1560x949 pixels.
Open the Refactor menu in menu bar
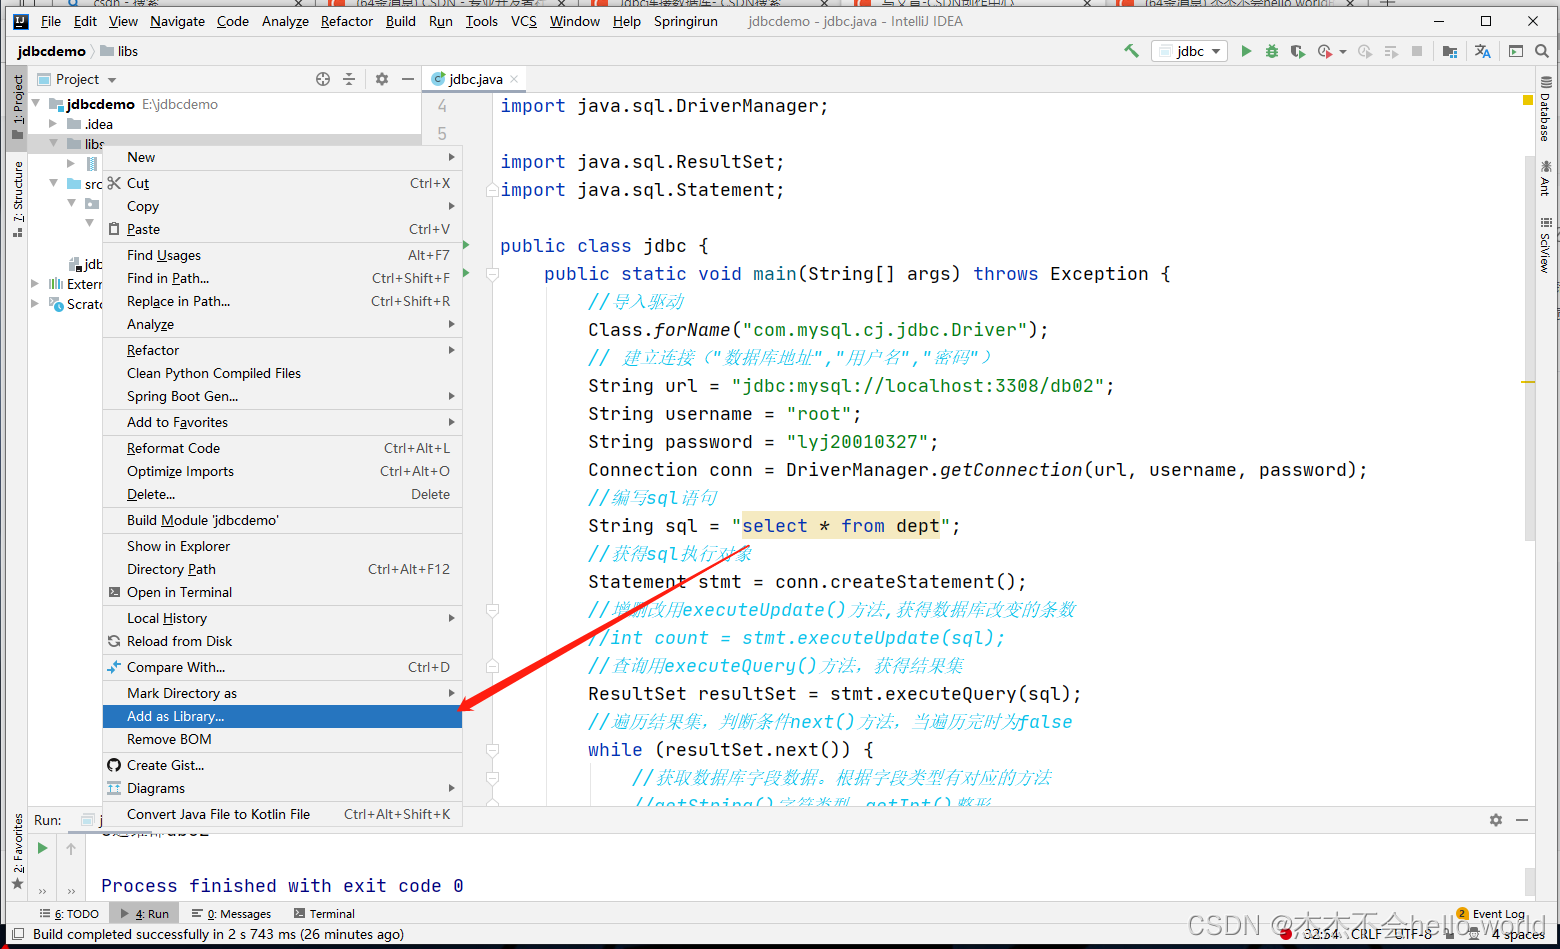tap(346, 21)
